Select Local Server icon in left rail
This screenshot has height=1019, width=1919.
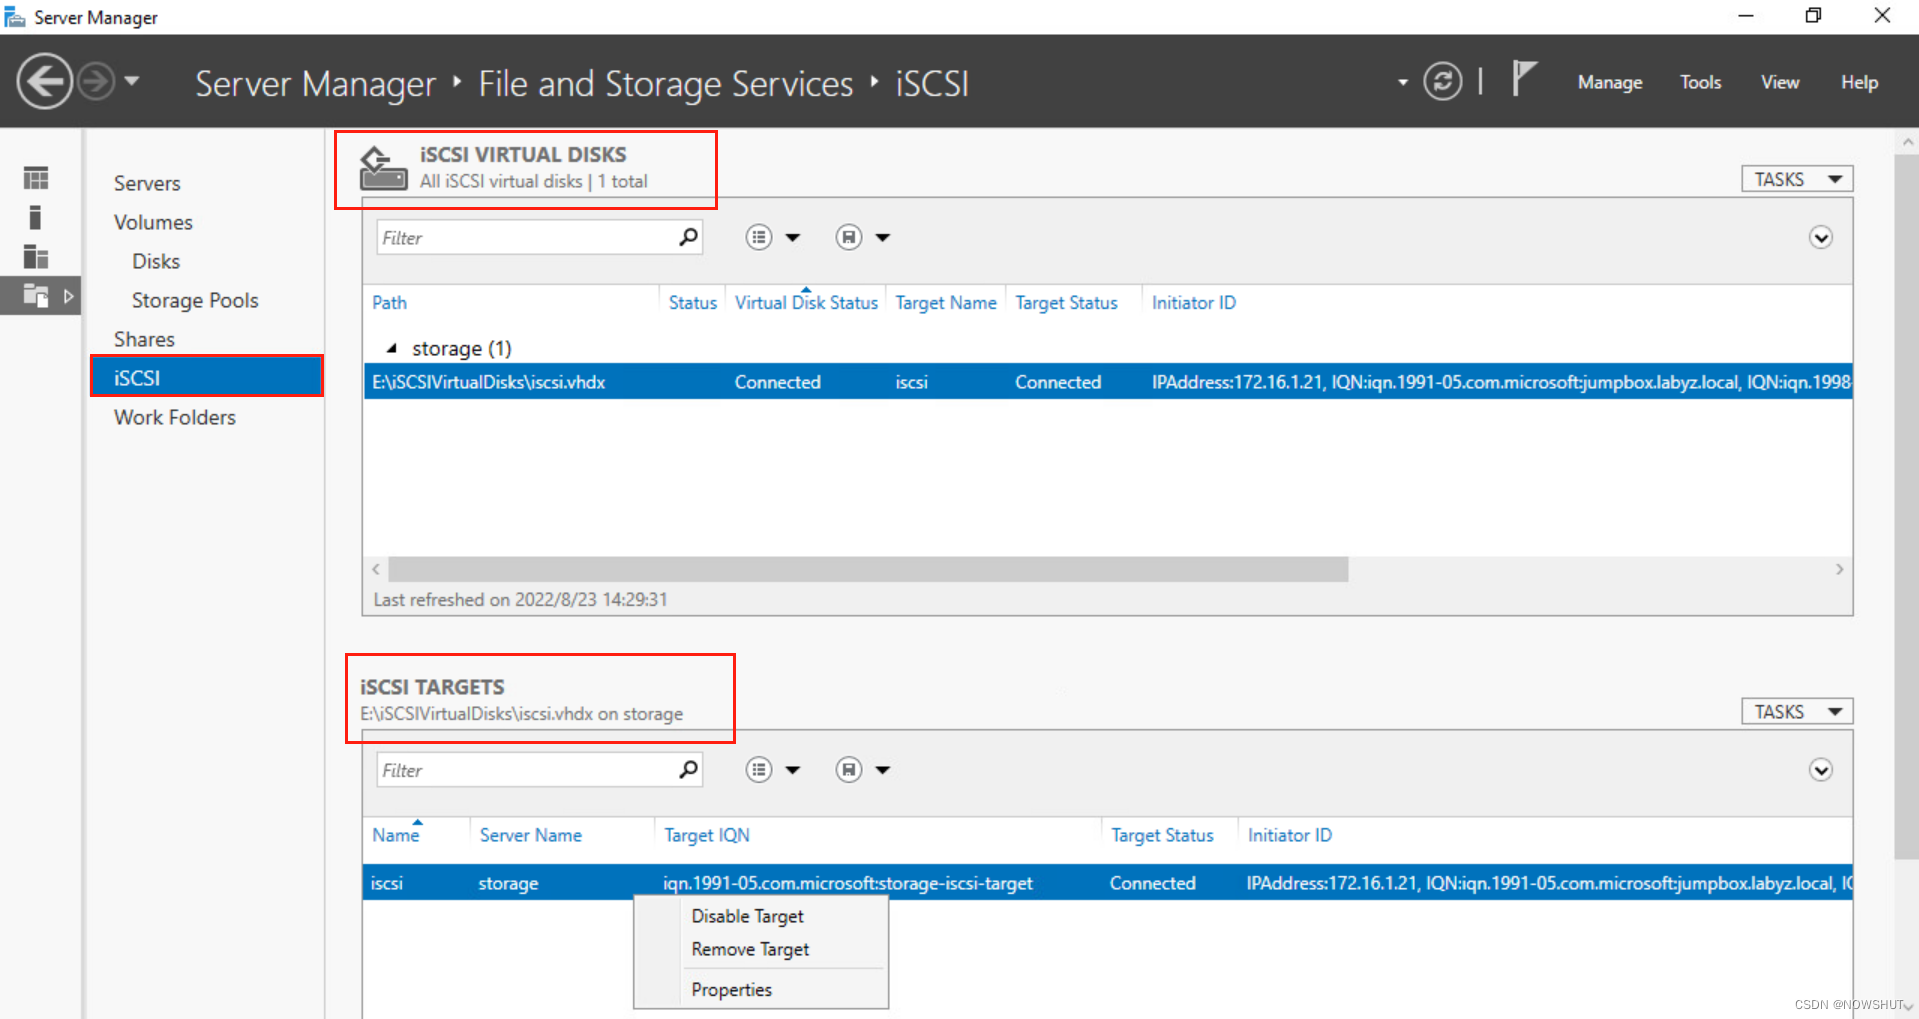36,217
